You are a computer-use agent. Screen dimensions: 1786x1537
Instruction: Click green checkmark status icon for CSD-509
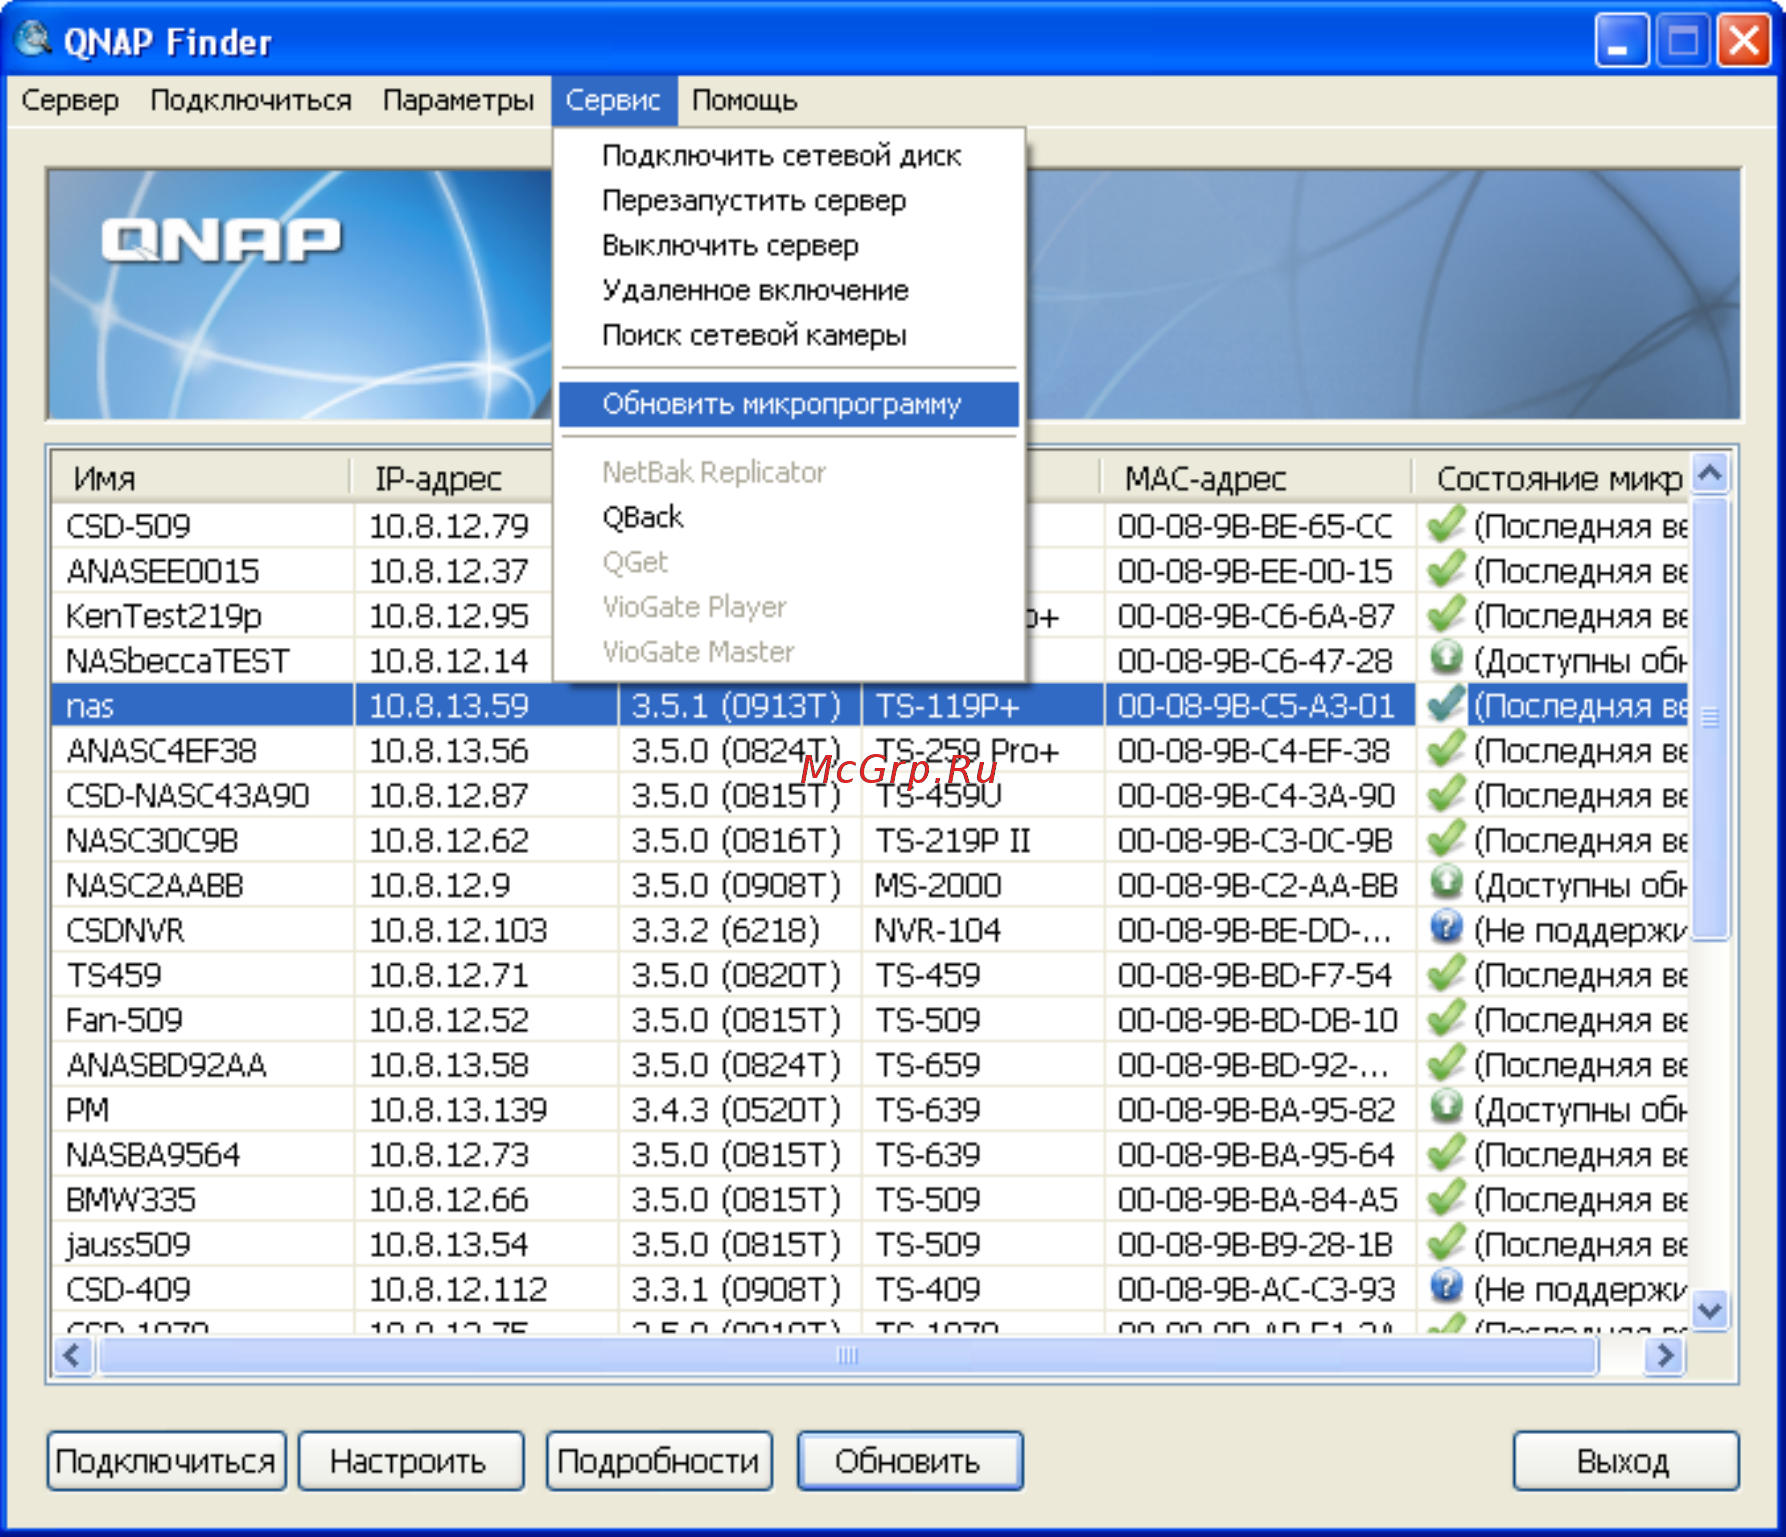point(1446,524)
